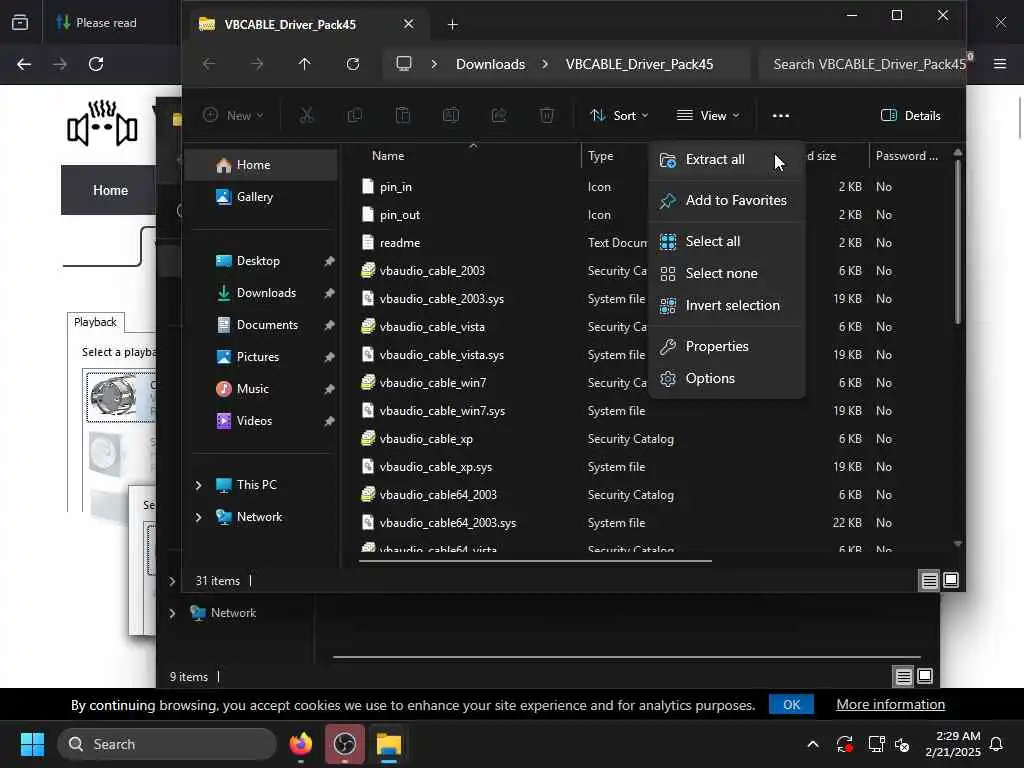Show hidden system tray icons
The image size is (1024, 768).
click(813, 744)
